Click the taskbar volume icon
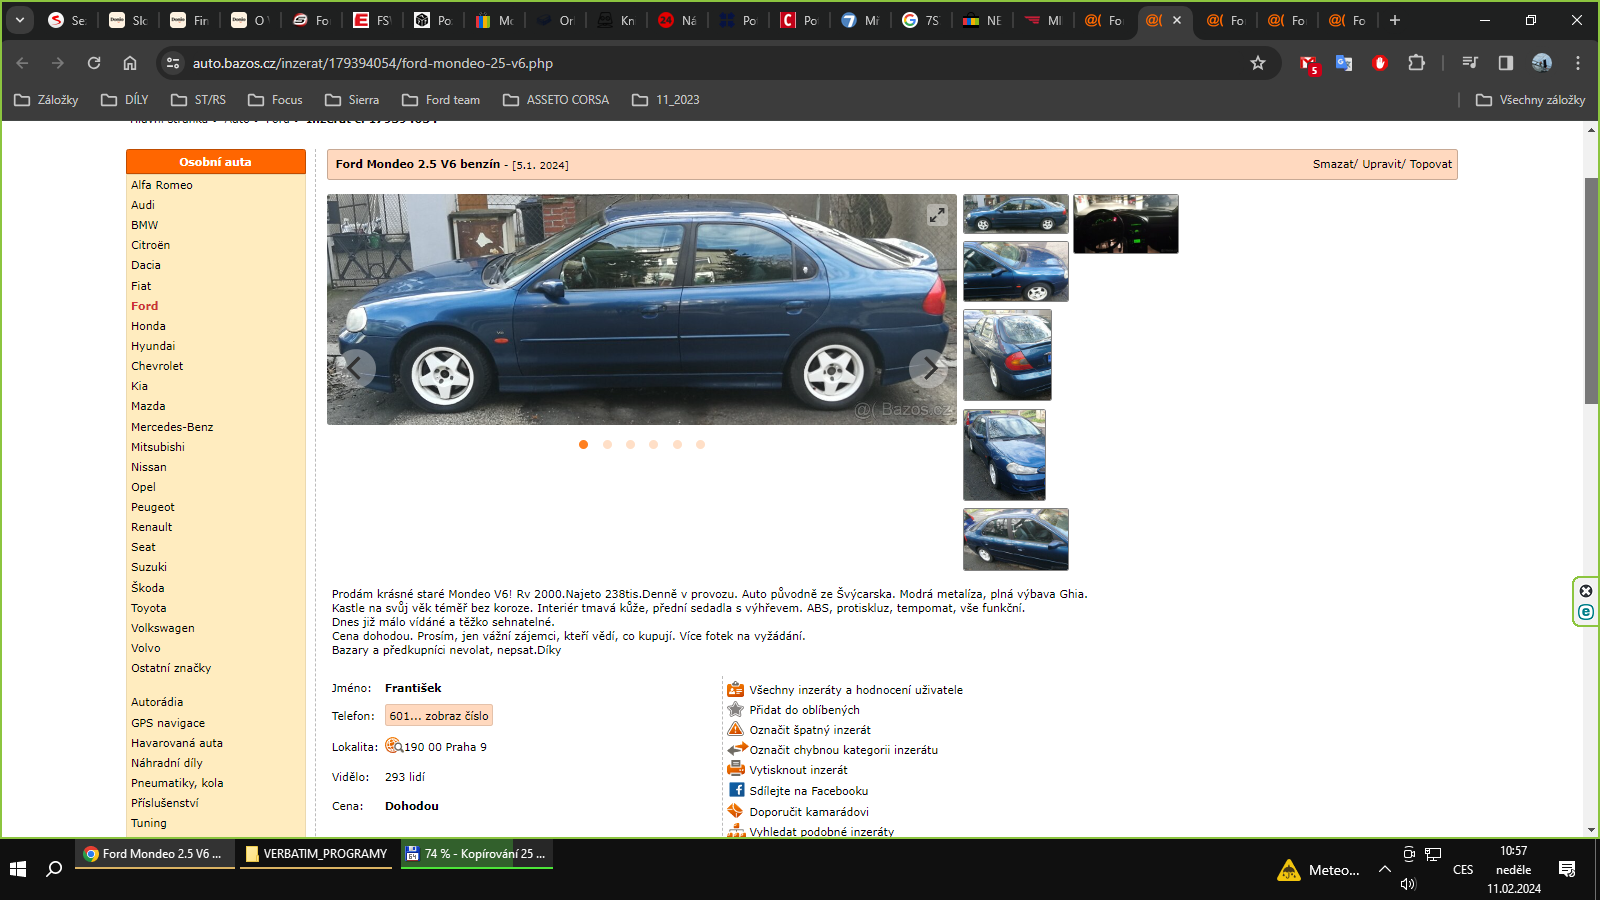This screenshot has width=1600, height=900. (1409, 884)
